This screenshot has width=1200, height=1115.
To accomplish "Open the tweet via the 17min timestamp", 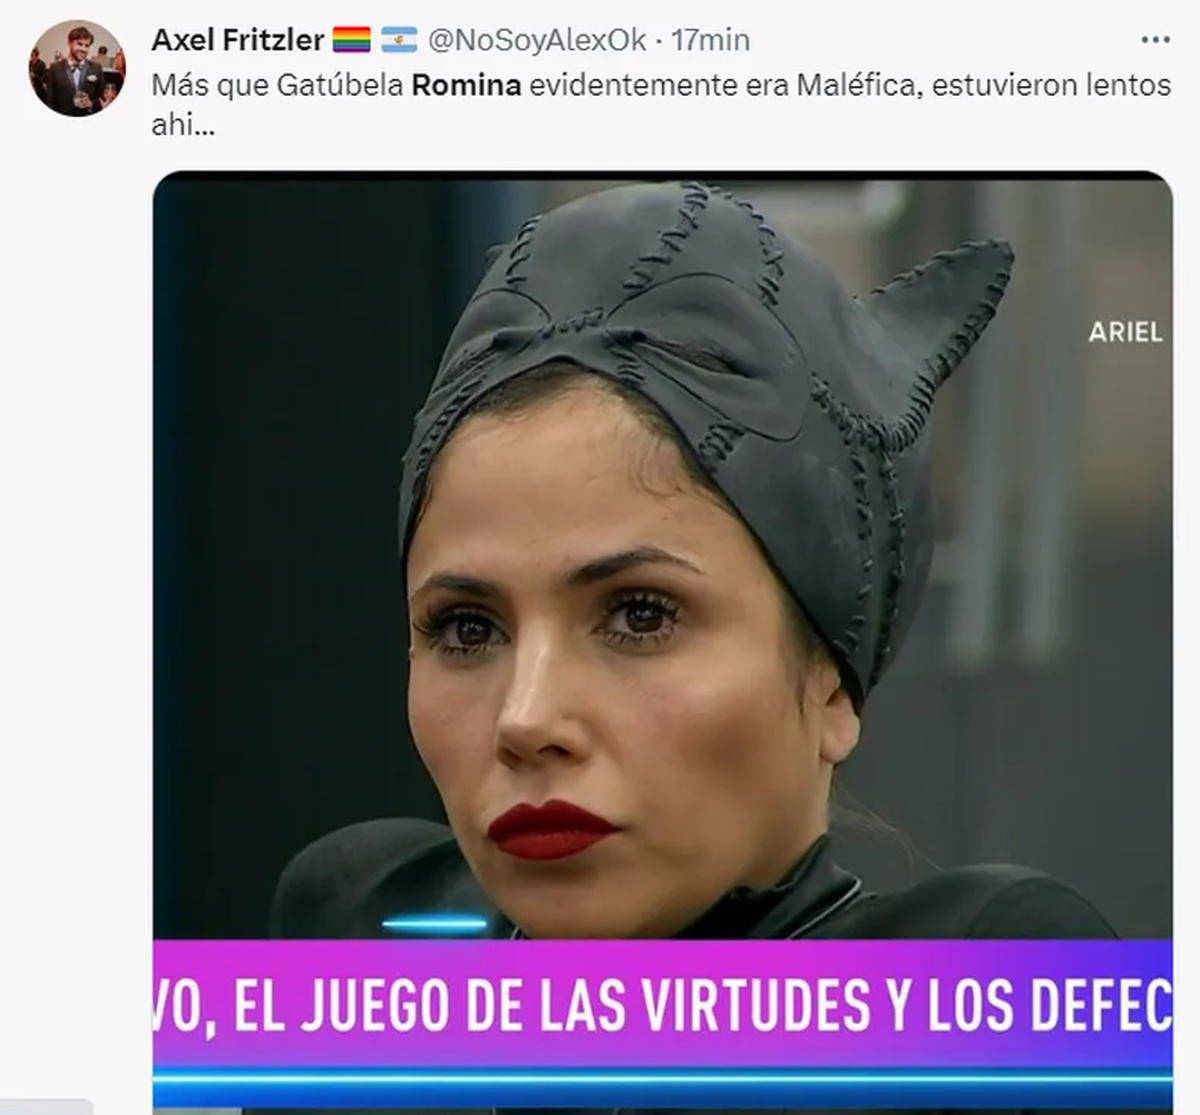I will pyautogui.click(x=710, y=40).
